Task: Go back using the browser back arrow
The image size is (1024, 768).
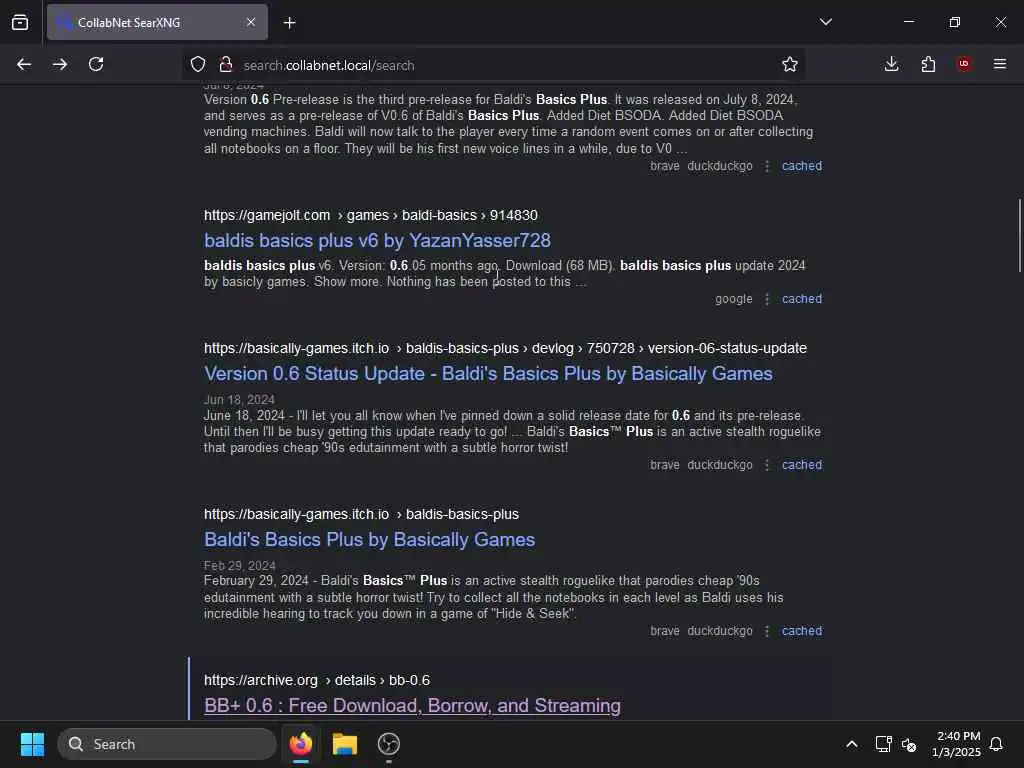Action: coord(24,64)
